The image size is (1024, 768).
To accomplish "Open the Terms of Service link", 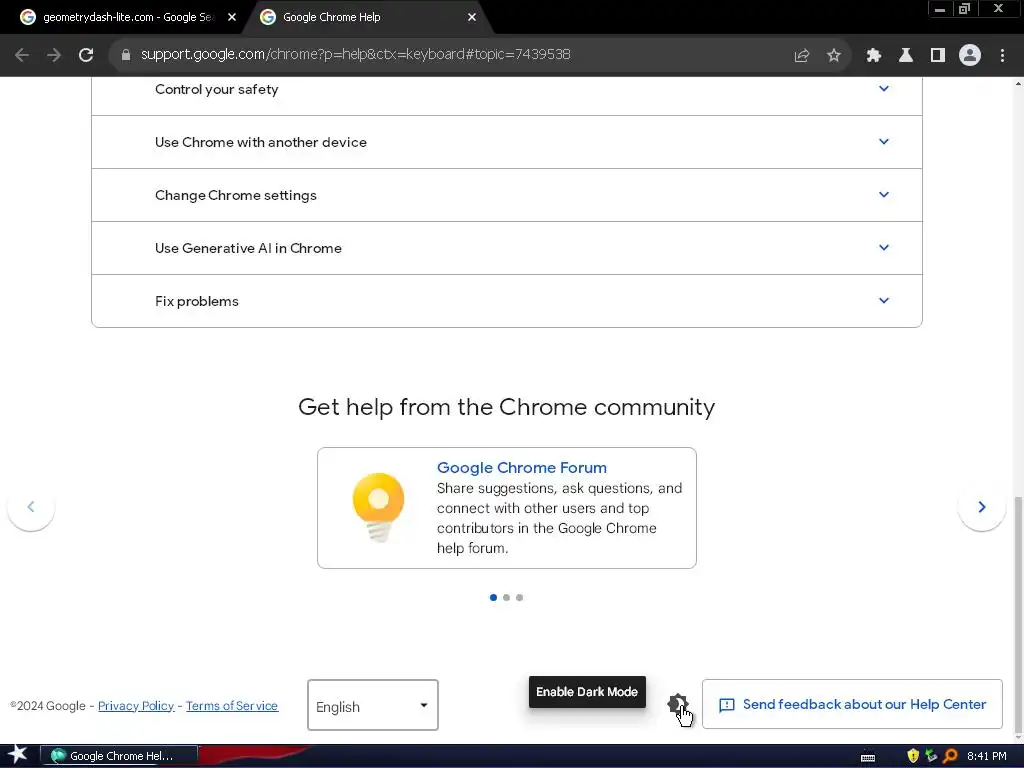I will tap(232, 706).
